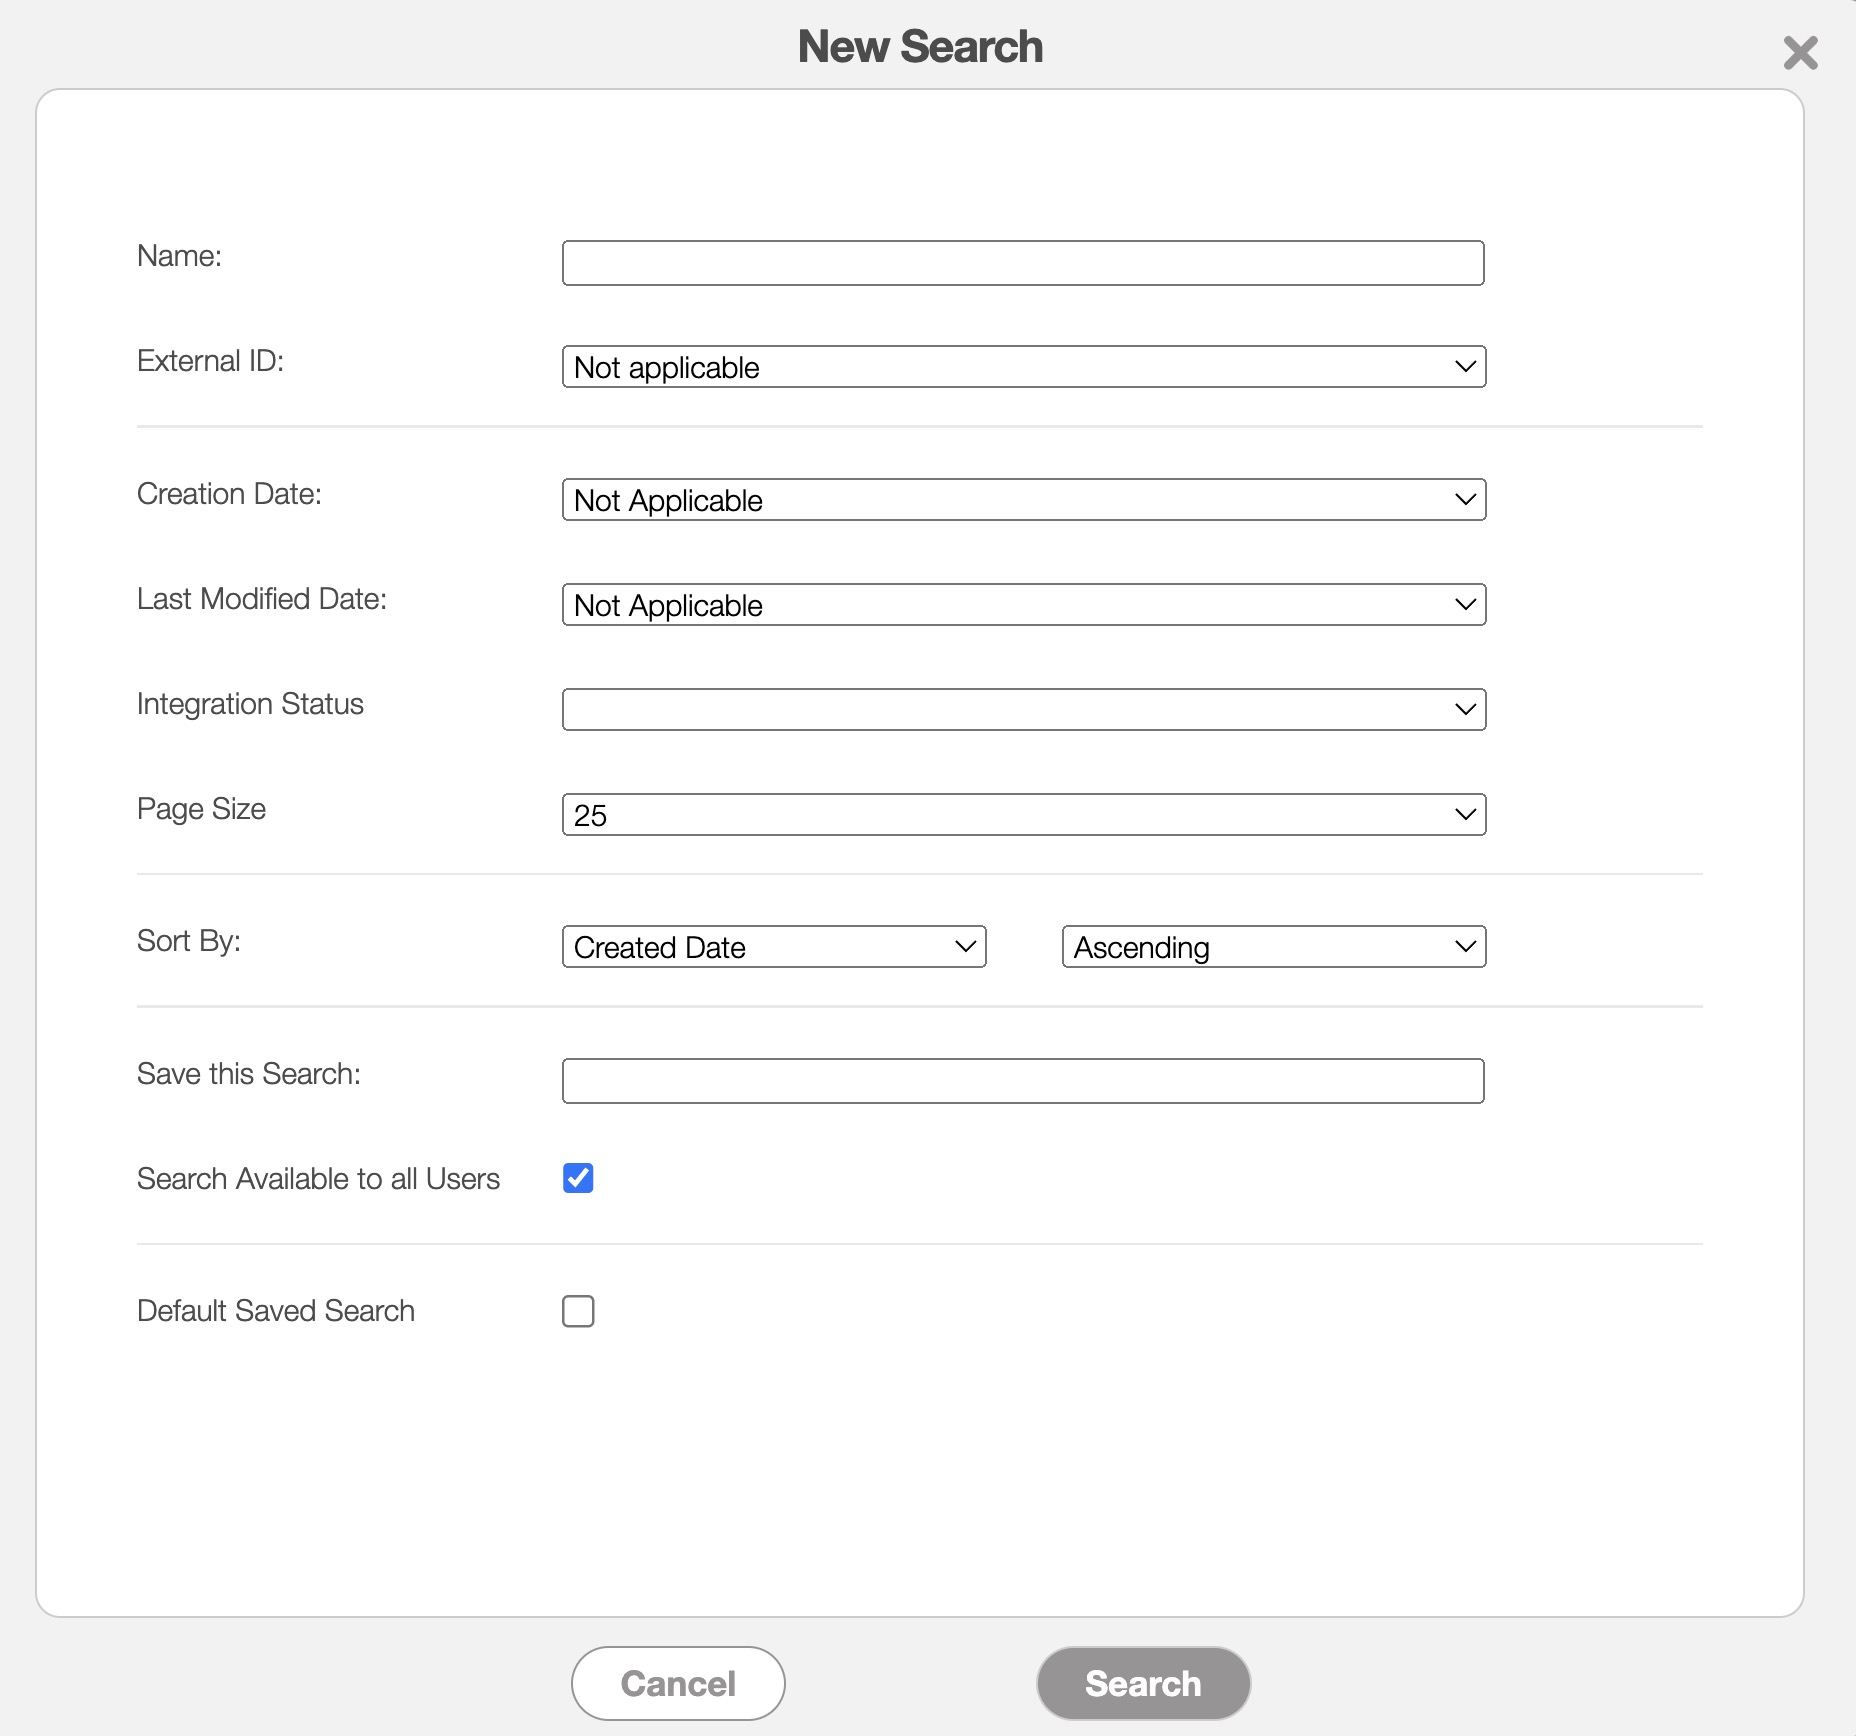1856x1736 pixels.
Task: Enable the Default Saved Search checkbox
Action: pyautogui.click(x=578, y=1311)
